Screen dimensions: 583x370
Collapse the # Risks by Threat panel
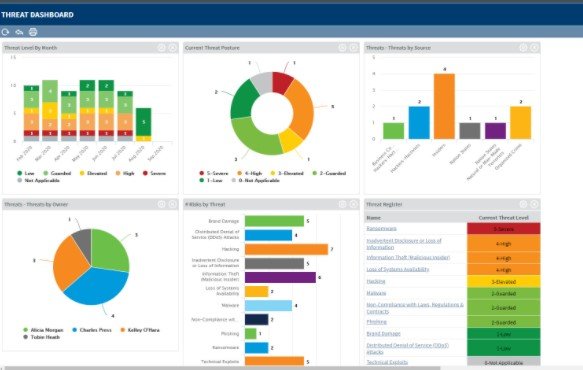click(354, 204)
